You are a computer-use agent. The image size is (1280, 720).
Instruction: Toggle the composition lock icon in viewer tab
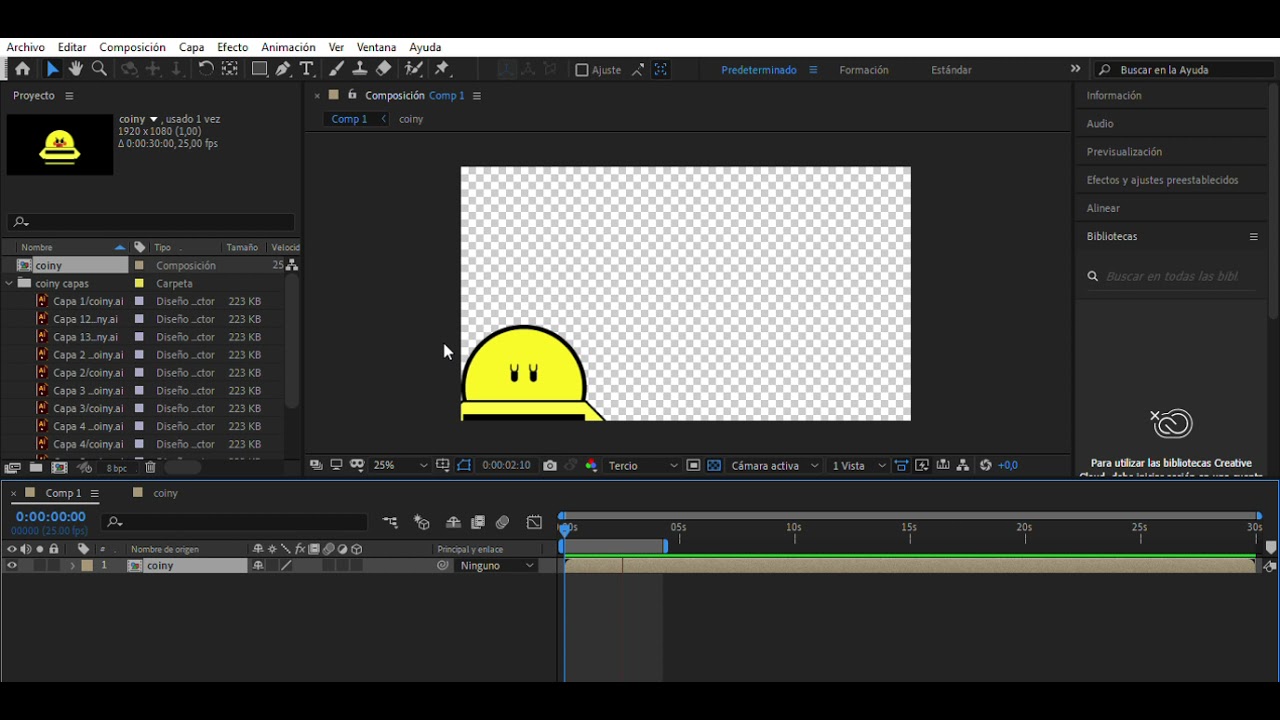pyautogui.click(x=352, y=95)
